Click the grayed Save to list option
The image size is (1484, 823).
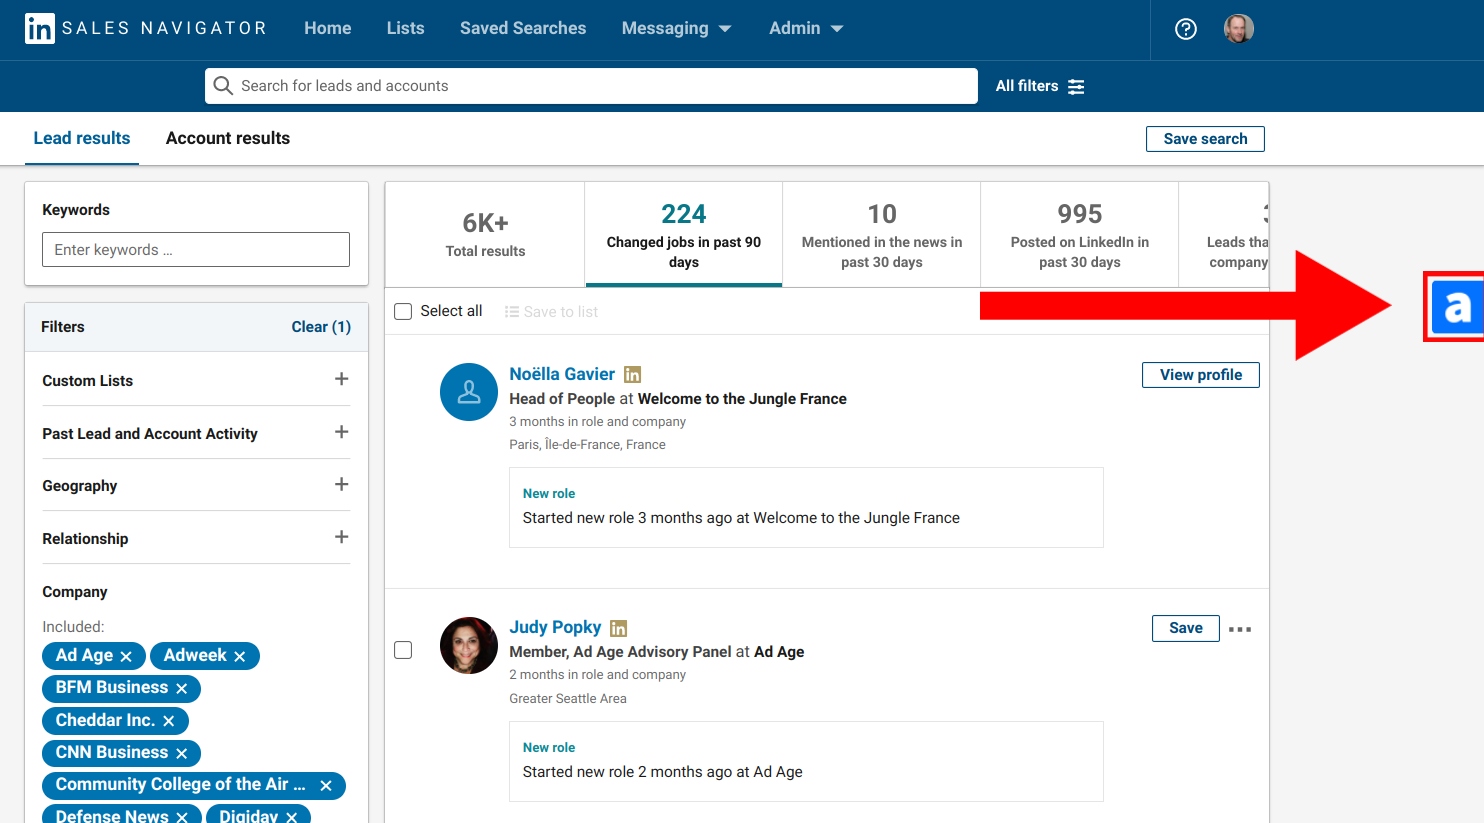tap(551, 312)
